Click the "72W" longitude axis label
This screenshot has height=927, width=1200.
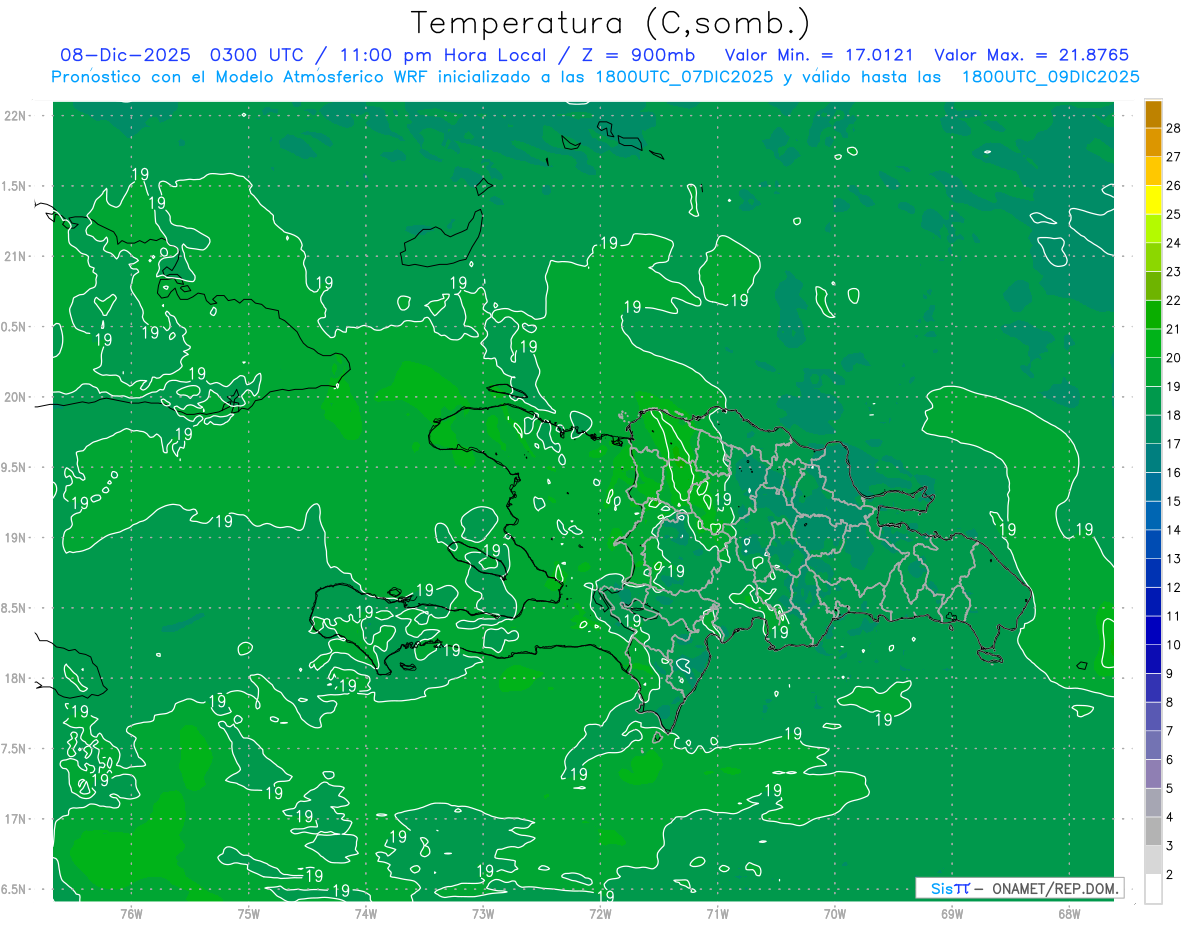[600, 913]
